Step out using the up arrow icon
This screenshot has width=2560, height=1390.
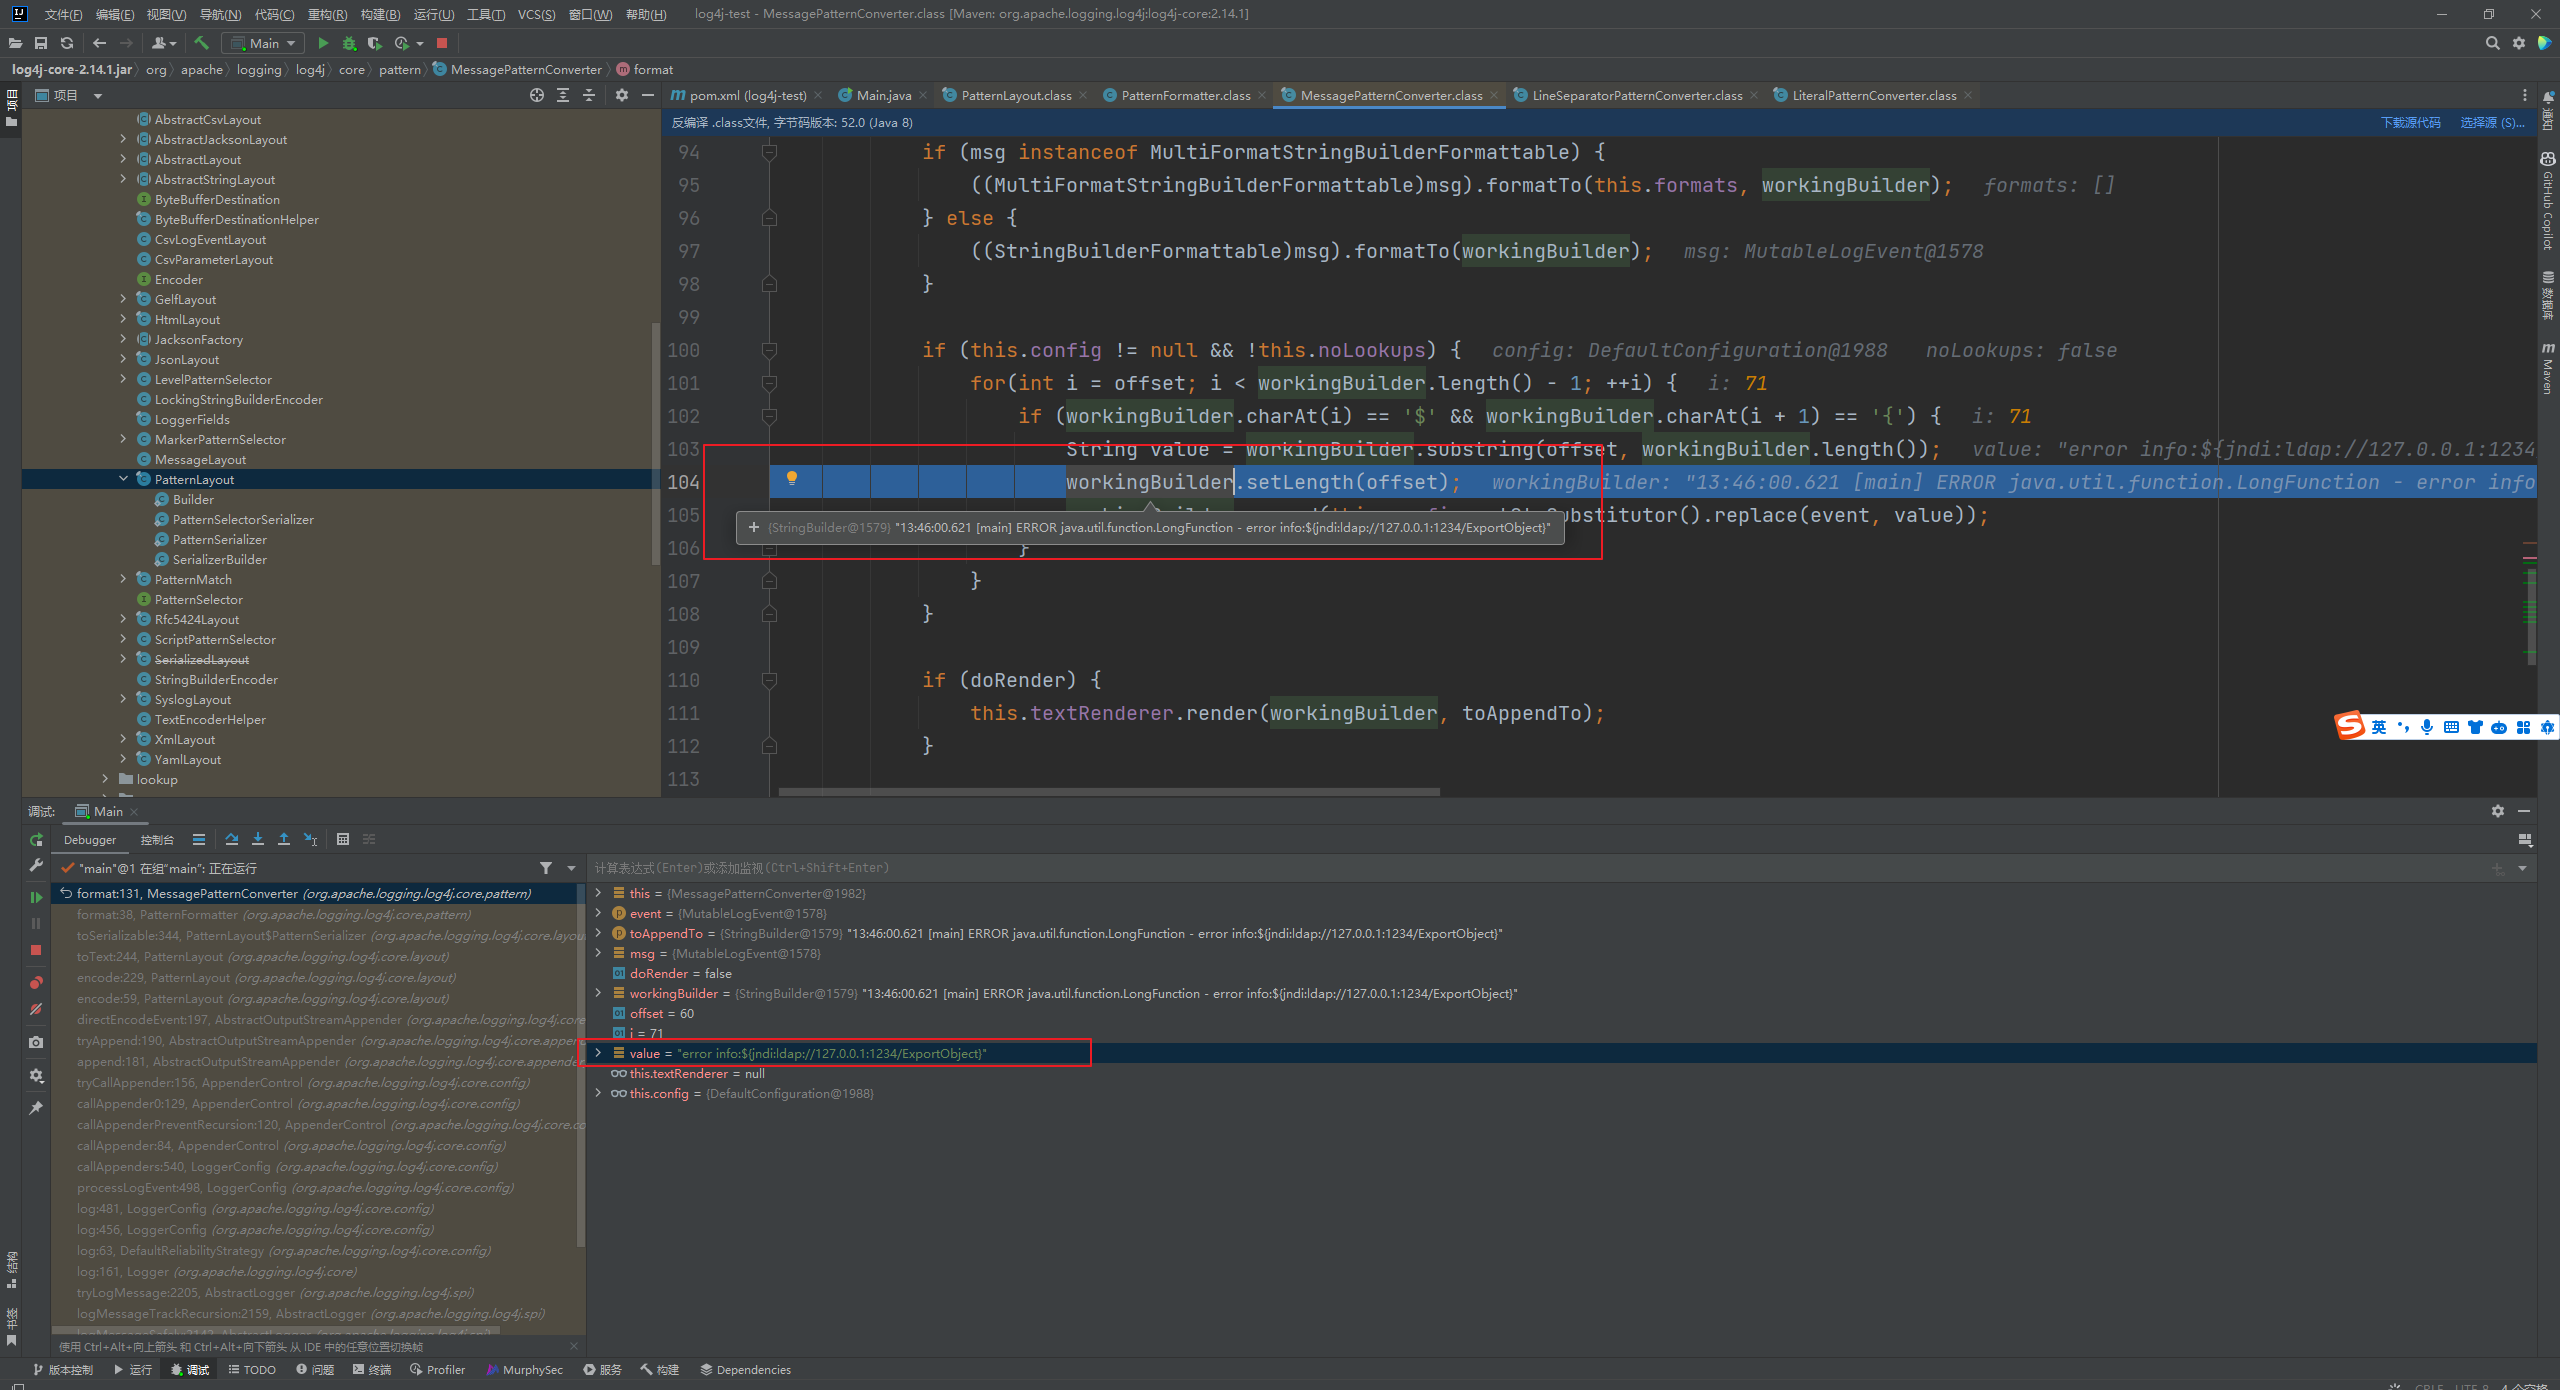(x=284, y=839)
